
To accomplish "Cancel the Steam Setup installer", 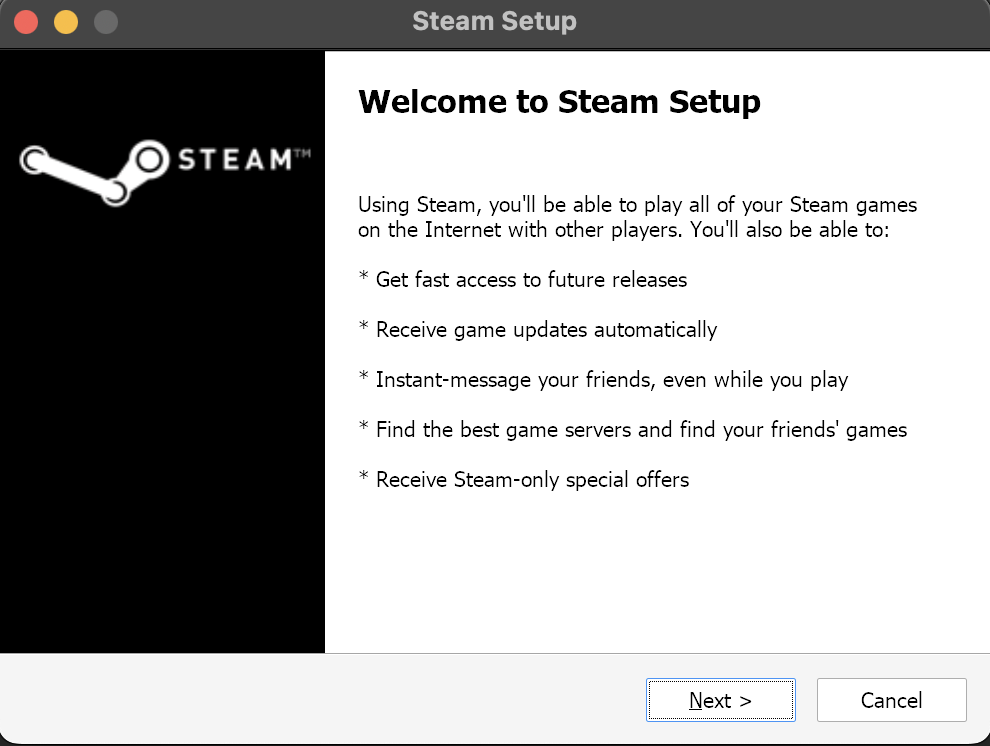I will (x=891, y=700).
